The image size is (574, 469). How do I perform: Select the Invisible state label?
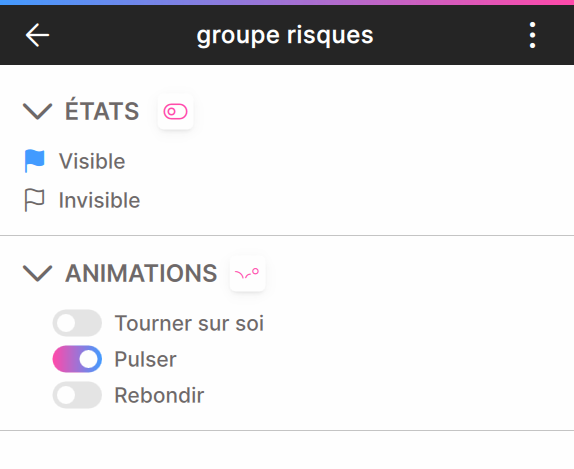[x=100, y=200]
